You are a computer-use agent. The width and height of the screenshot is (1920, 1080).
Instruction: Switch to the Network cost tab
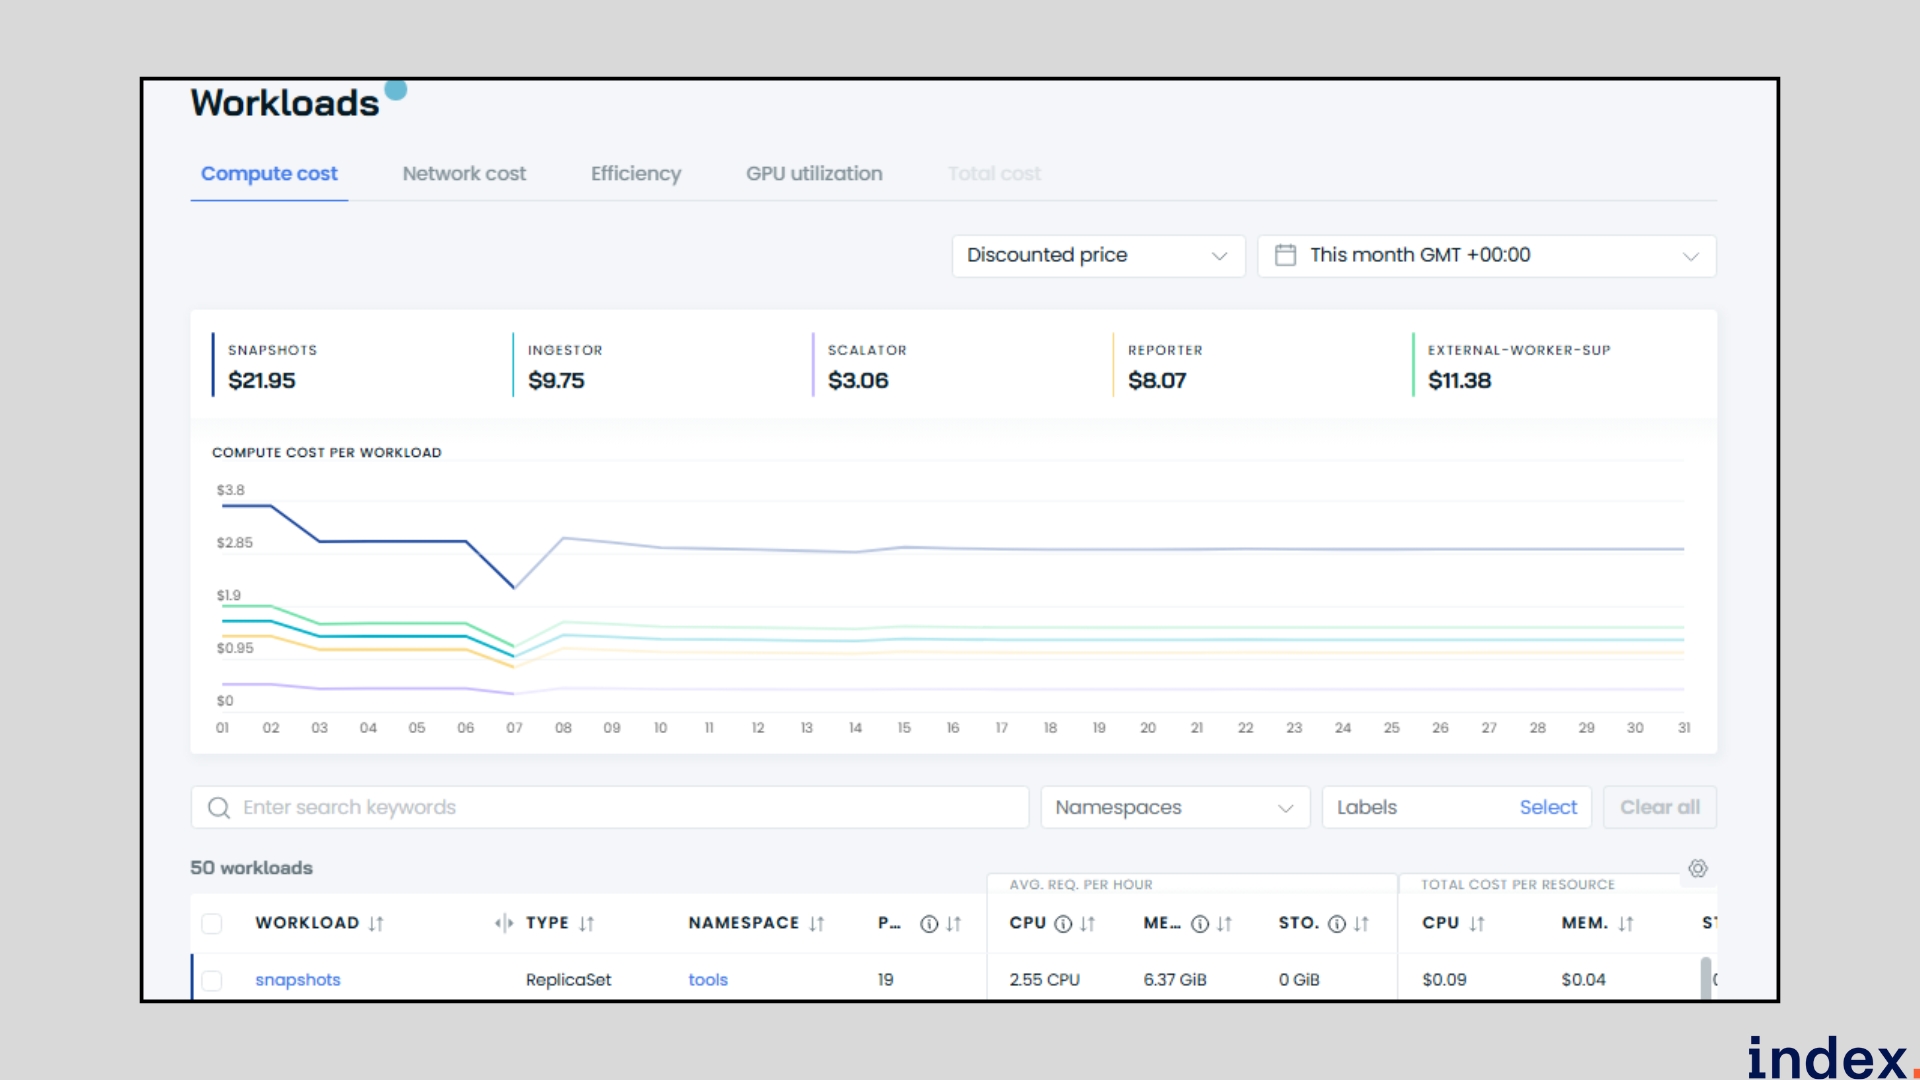click(x=464, y=173)
